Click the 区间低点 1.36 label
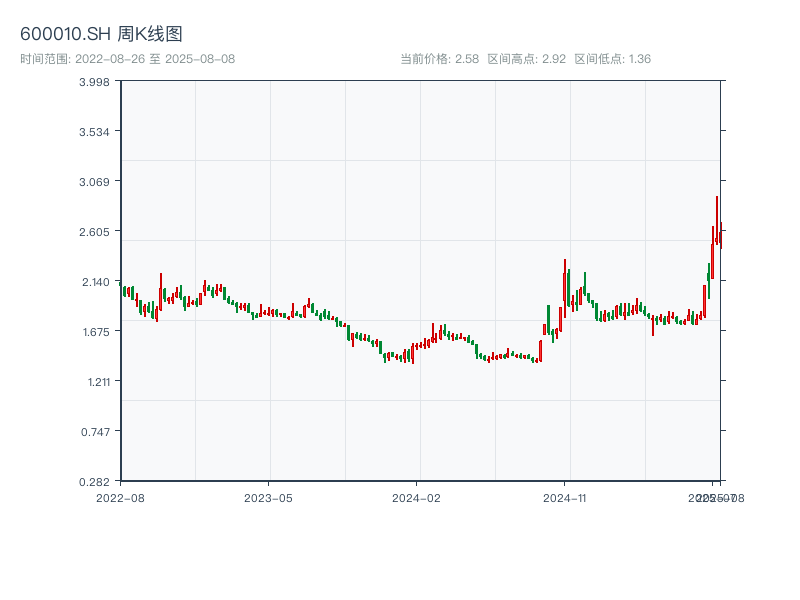Image resolution: width=800 pixels, height=600 pixels. [x=613, y=59]
